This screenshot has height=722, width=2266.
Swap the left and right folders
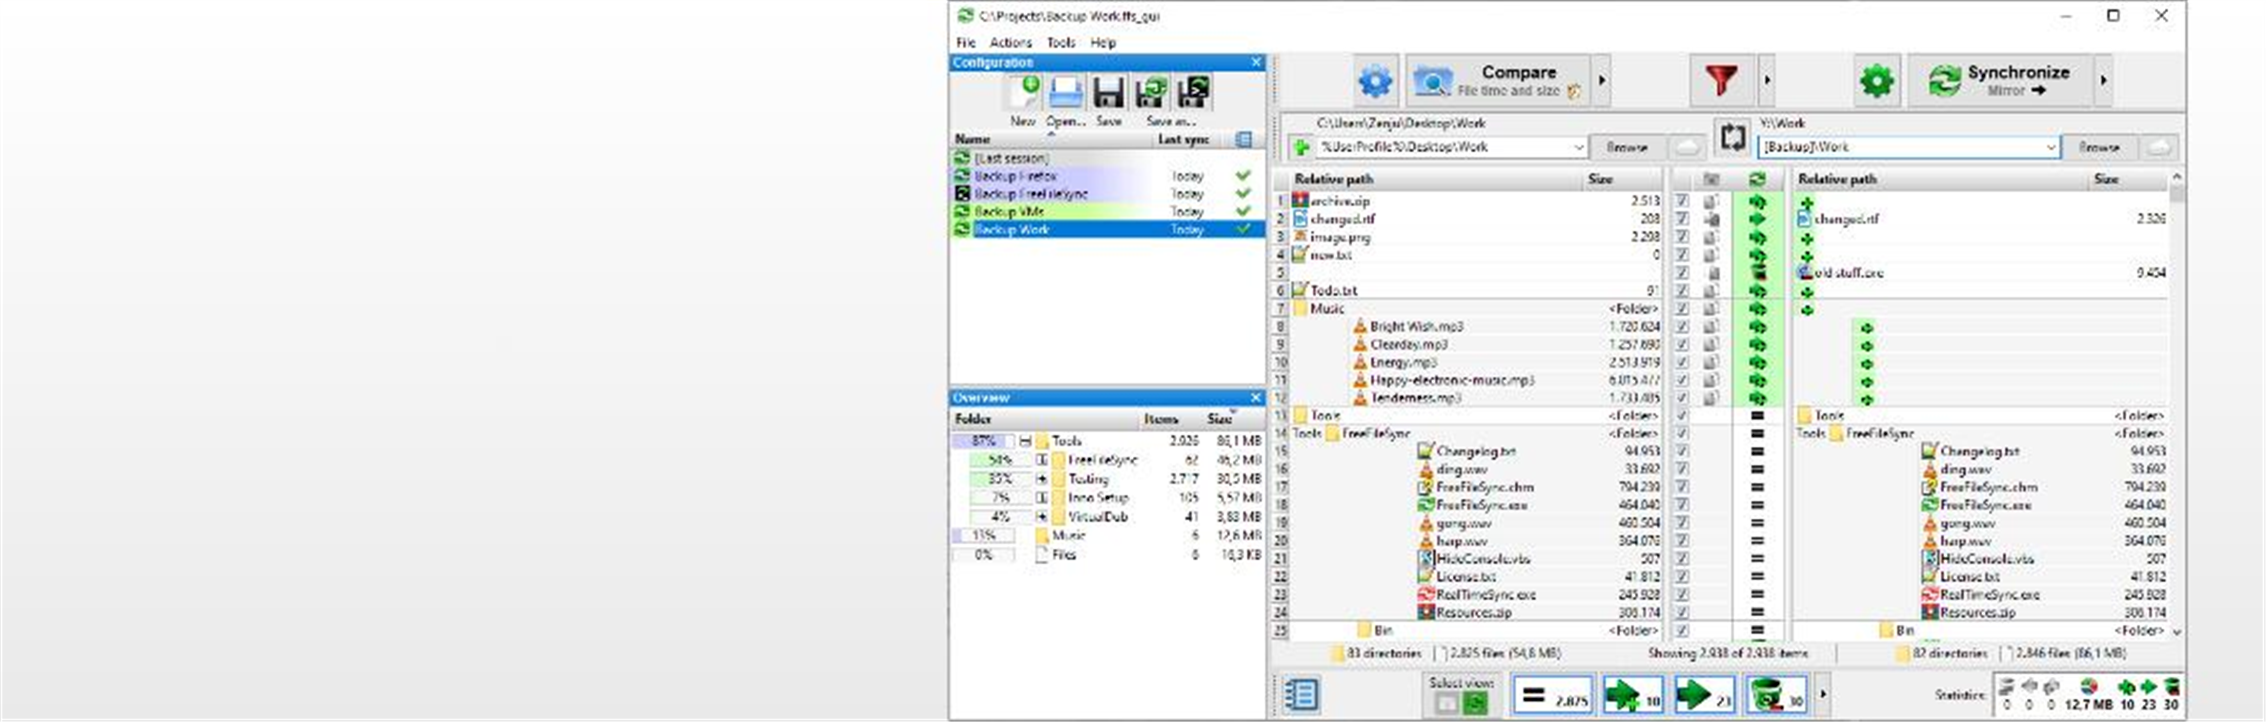pyautogui.click(x=1733, y=137)
